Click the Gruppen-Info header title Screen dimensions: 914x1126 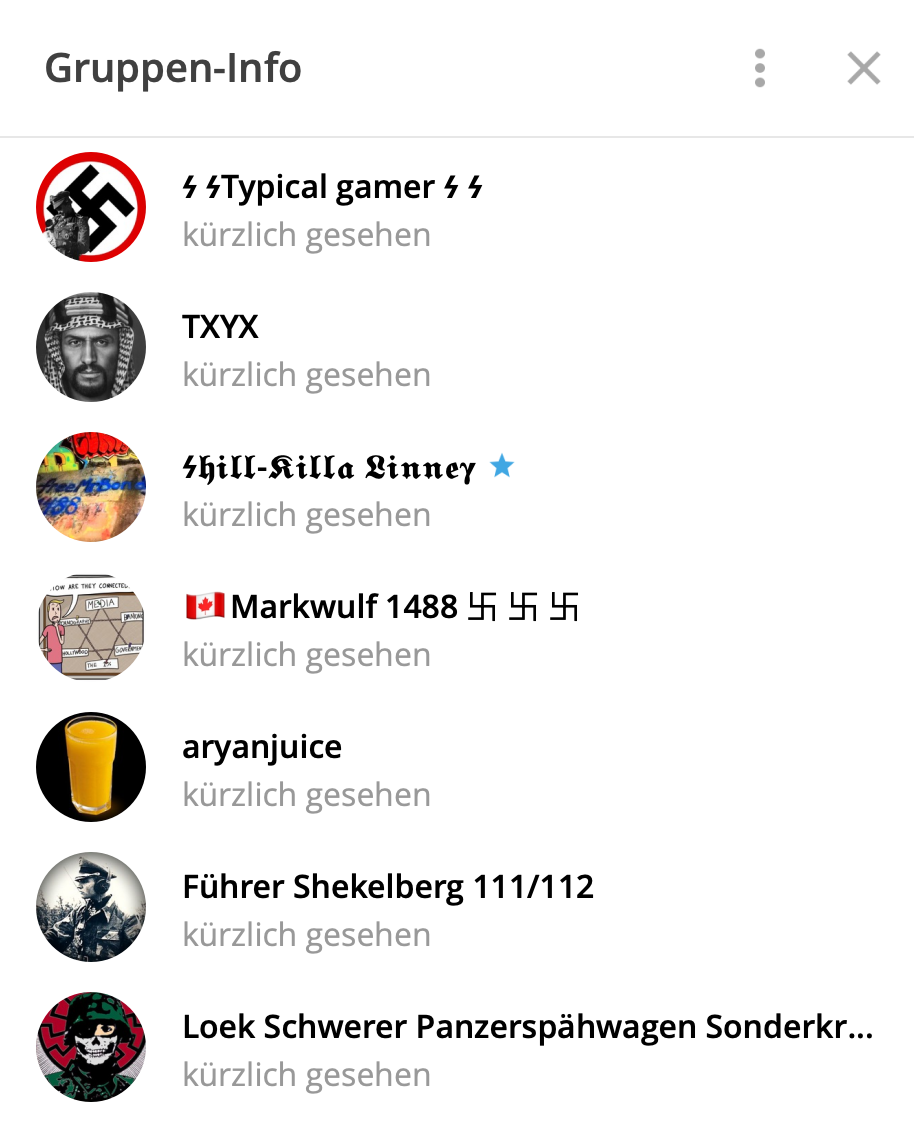click(173, 69)
